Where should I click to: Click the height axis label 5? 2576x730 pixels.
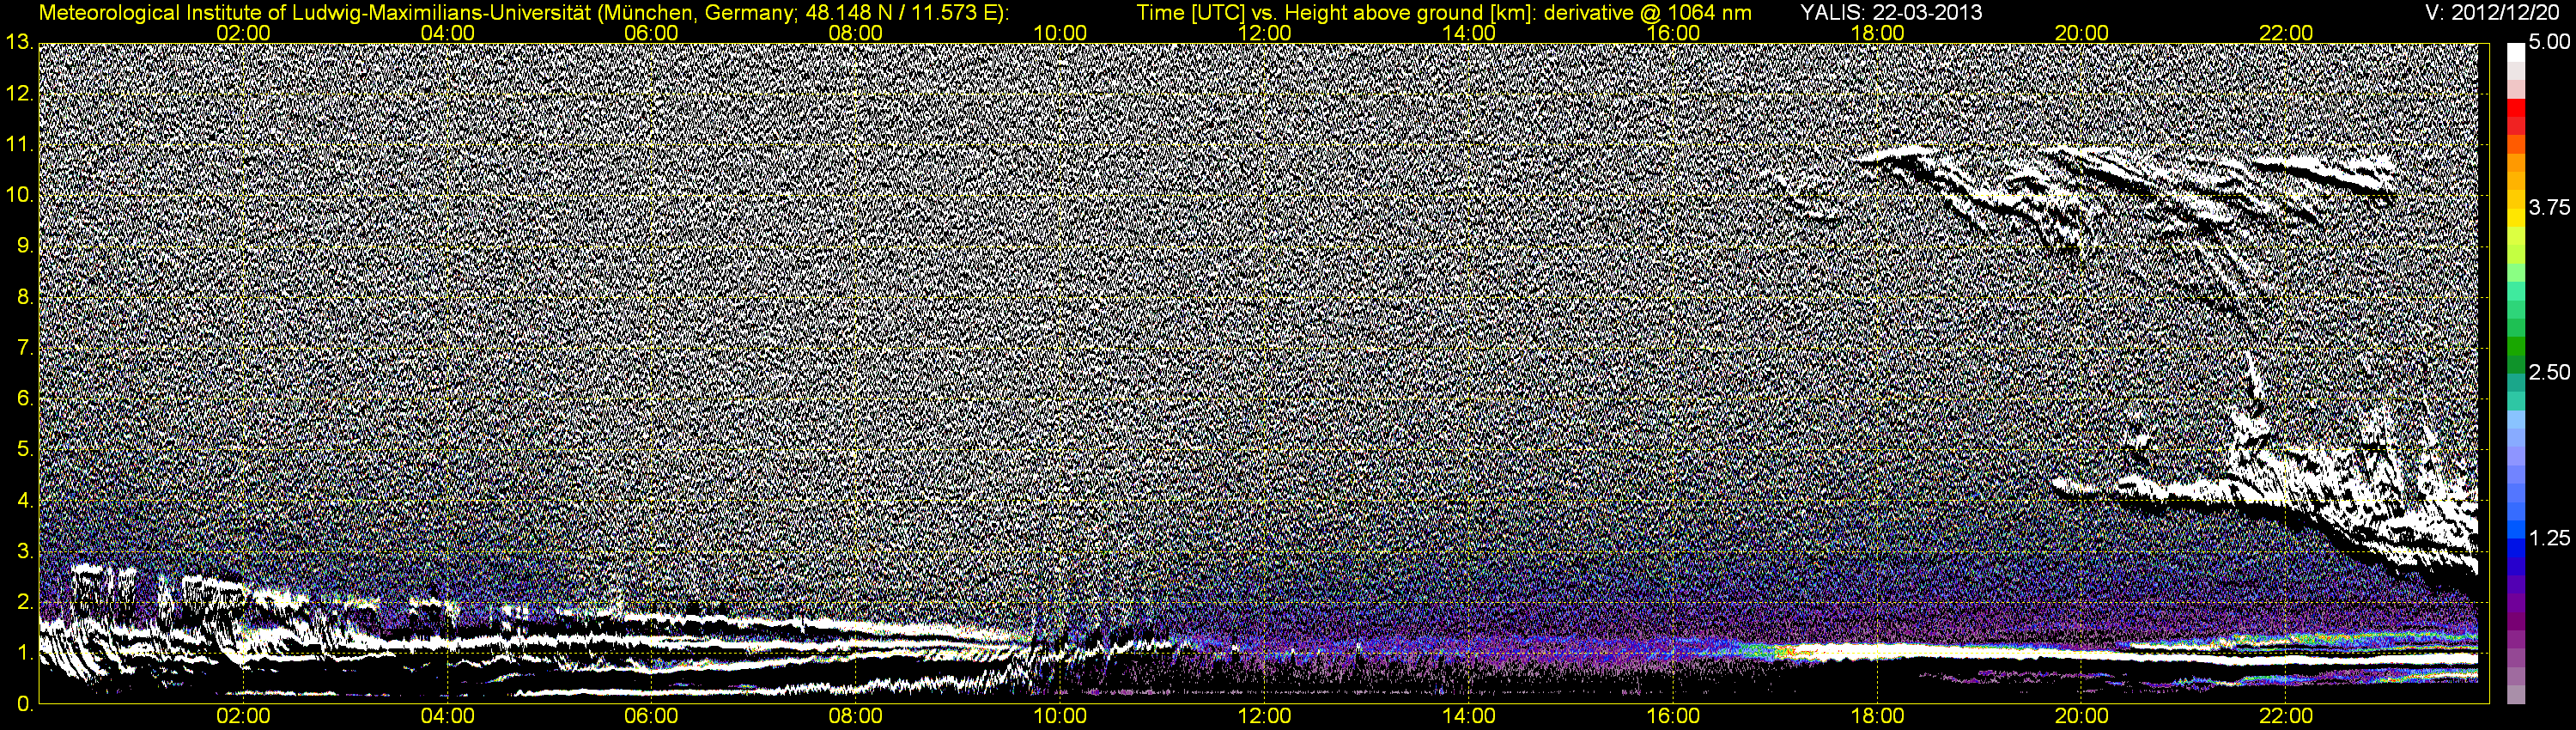click(24, 450)
